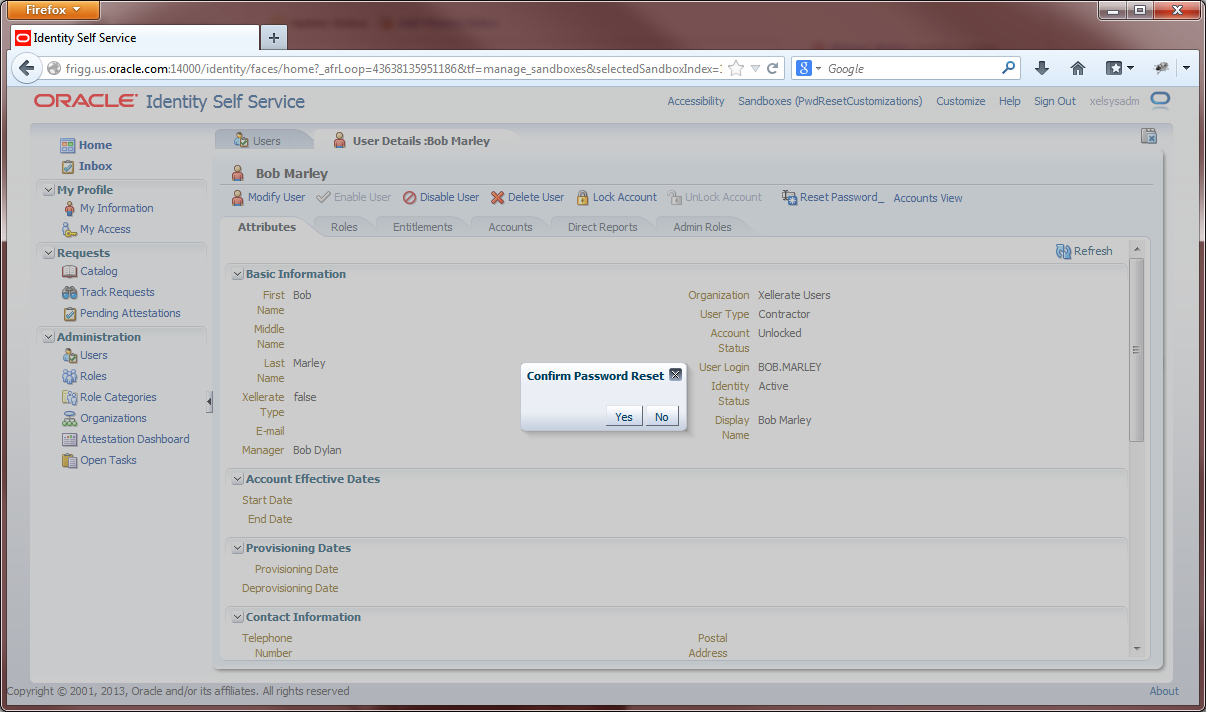Click the Reset Password icon

[x=789, y=197]
